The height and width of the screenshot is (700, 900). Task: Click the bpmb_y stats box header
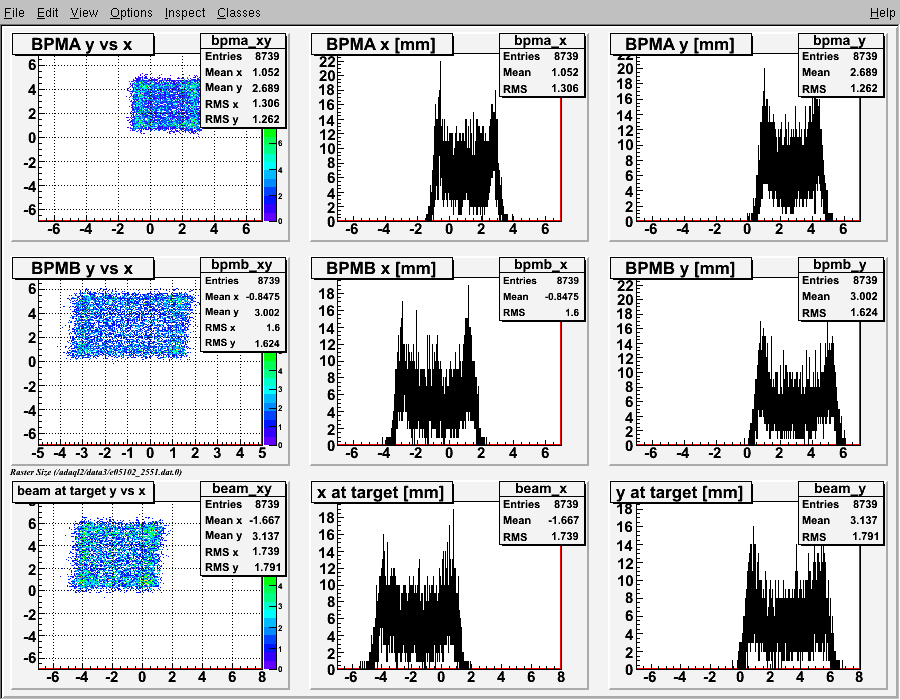(840, 265)
